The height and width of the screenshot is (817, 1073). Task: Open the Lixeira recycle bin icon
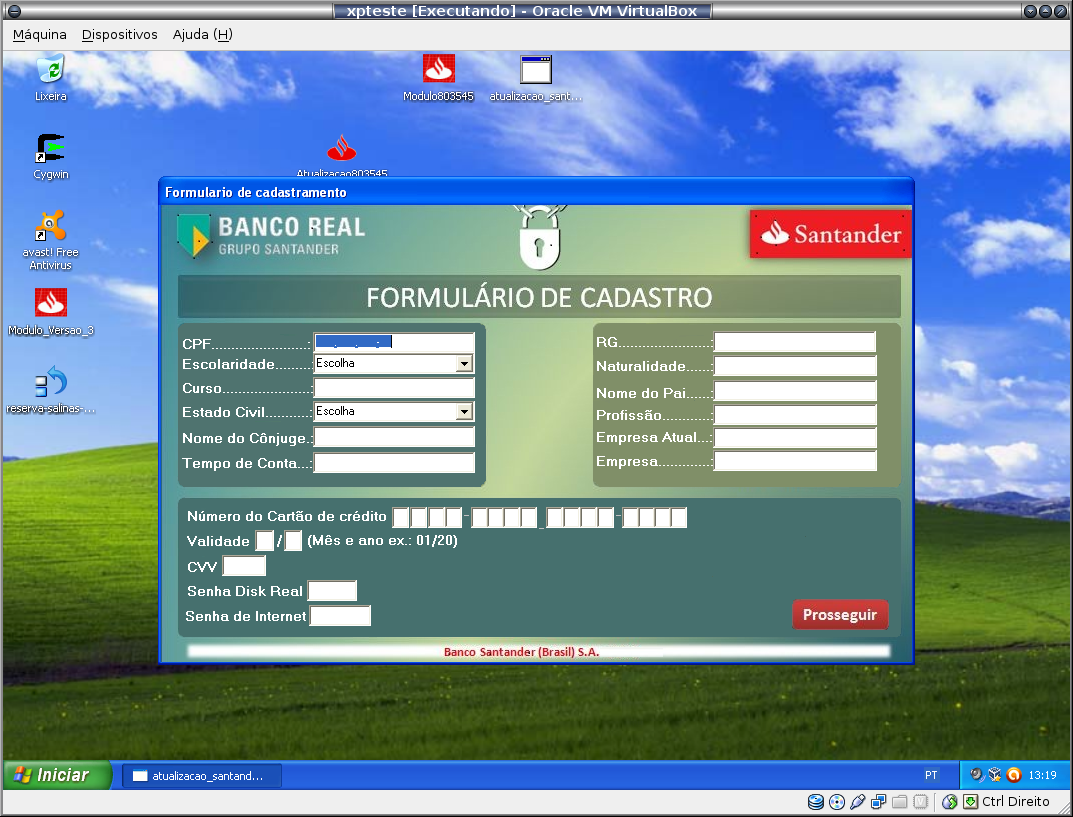51,76
